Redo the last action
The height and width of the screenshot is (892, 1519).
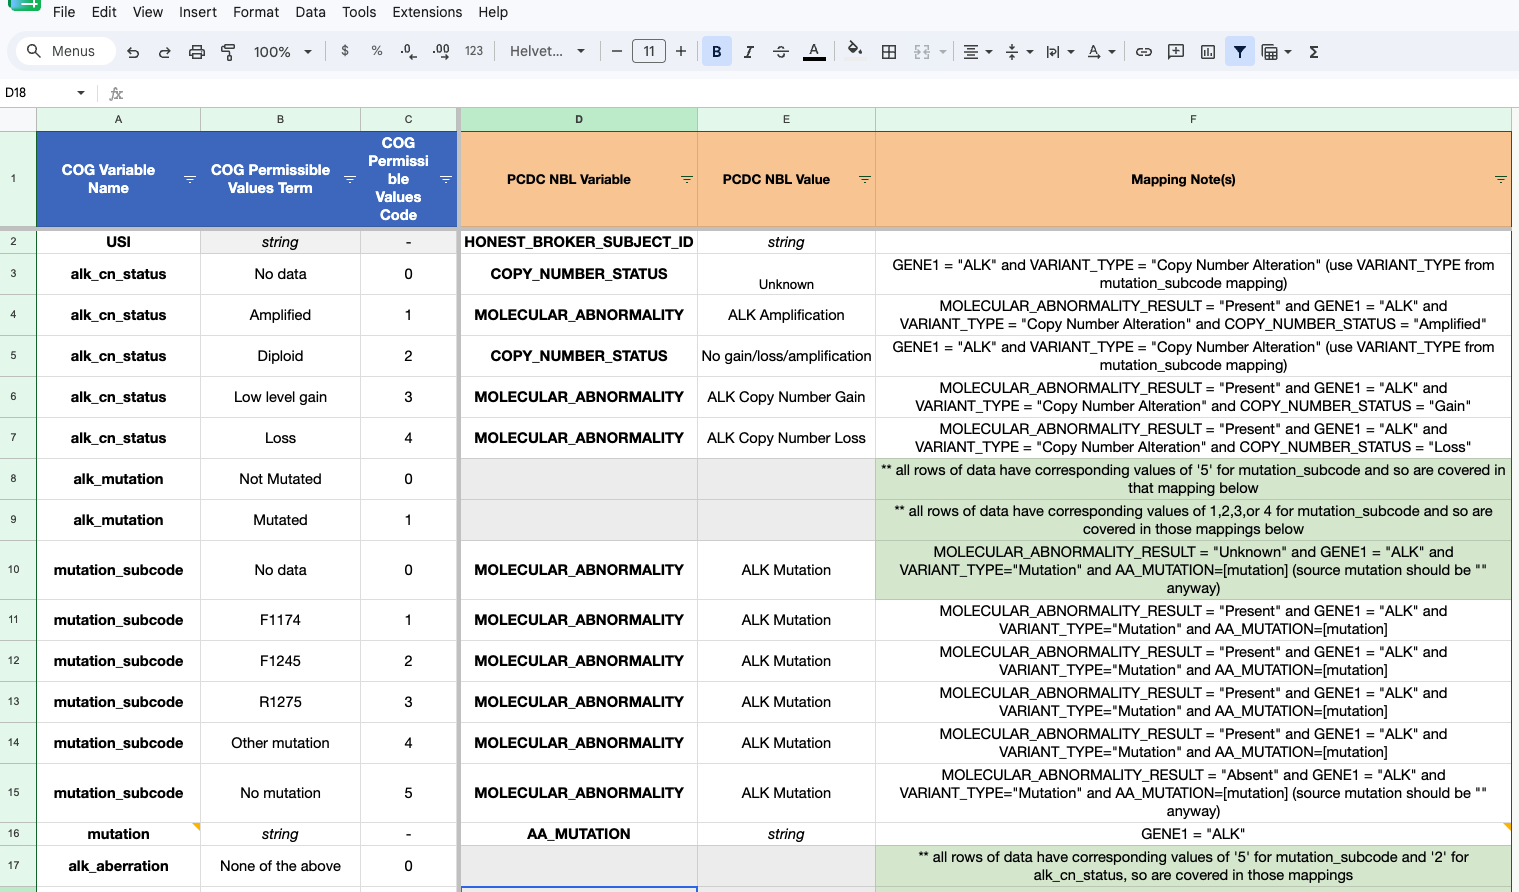click(x=165, y=52)
